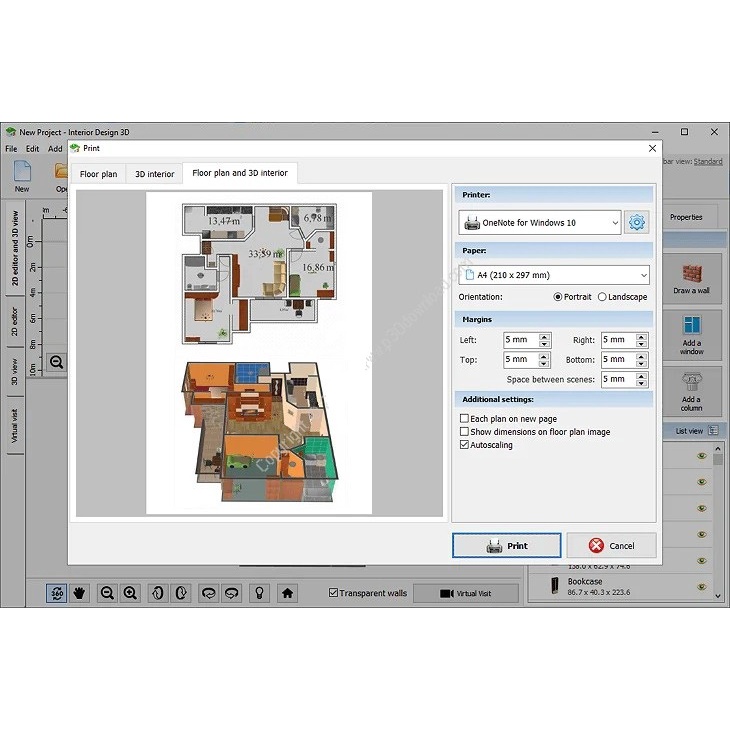Select Floor plan and 3D interior tab
This screenshot has width=730, height=730.
tap(240, 173)
